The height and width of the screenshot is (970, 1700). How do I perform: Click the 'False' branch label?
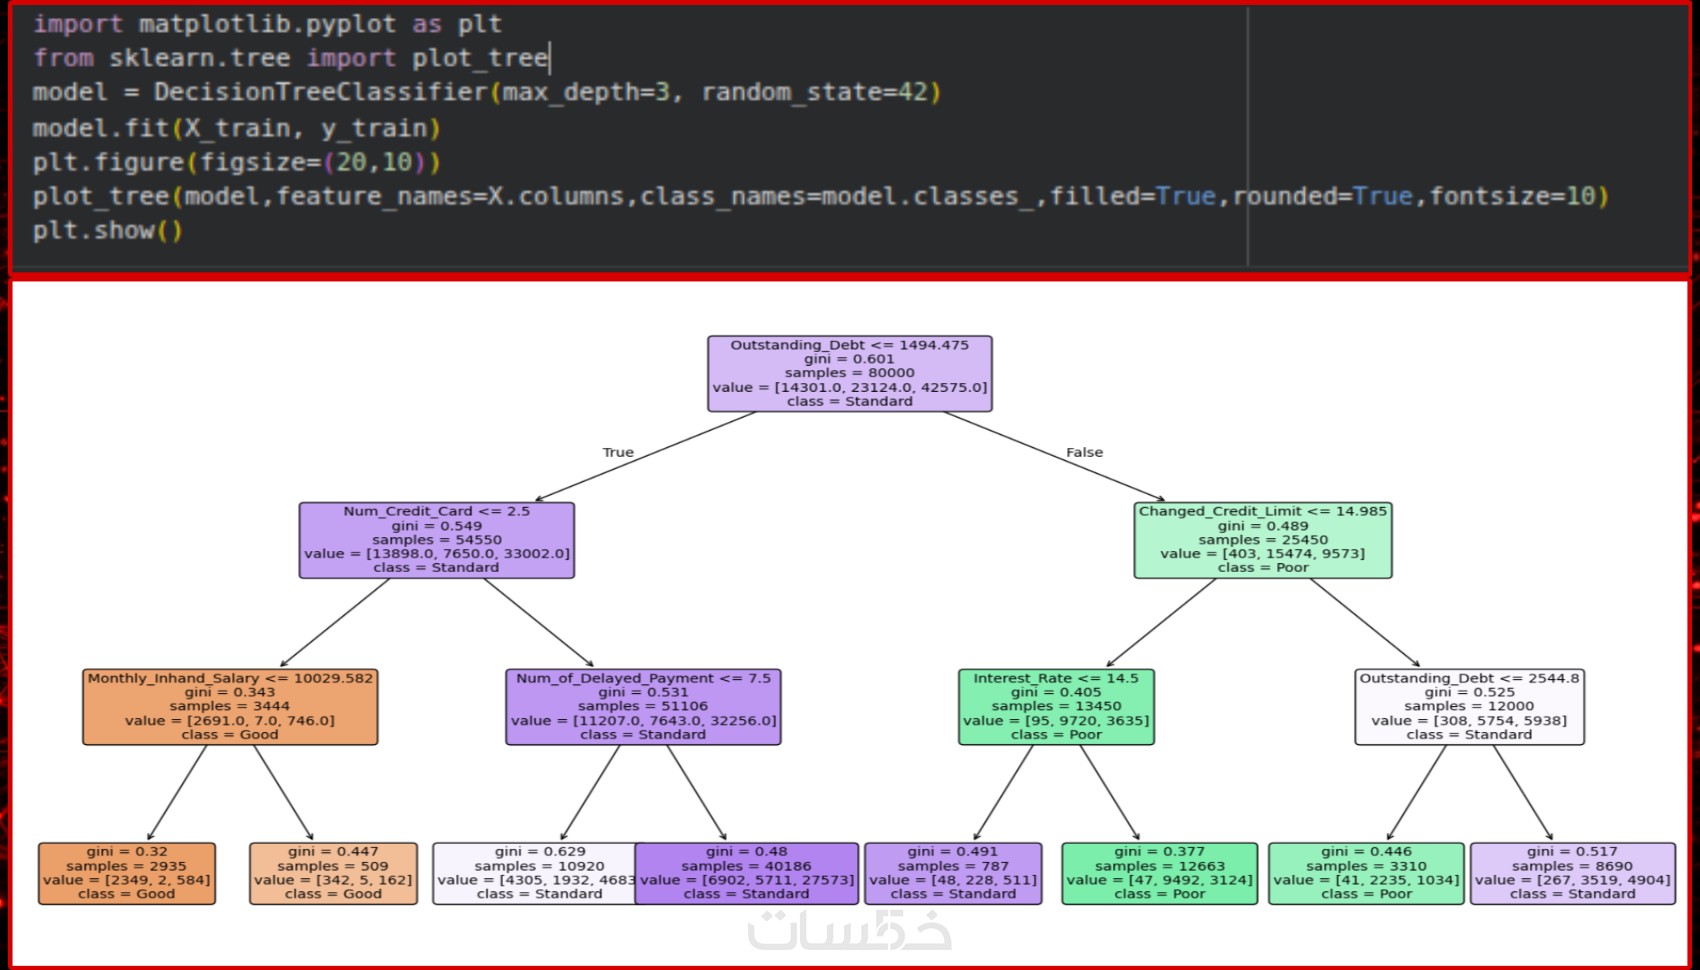tap(1084, 452)
